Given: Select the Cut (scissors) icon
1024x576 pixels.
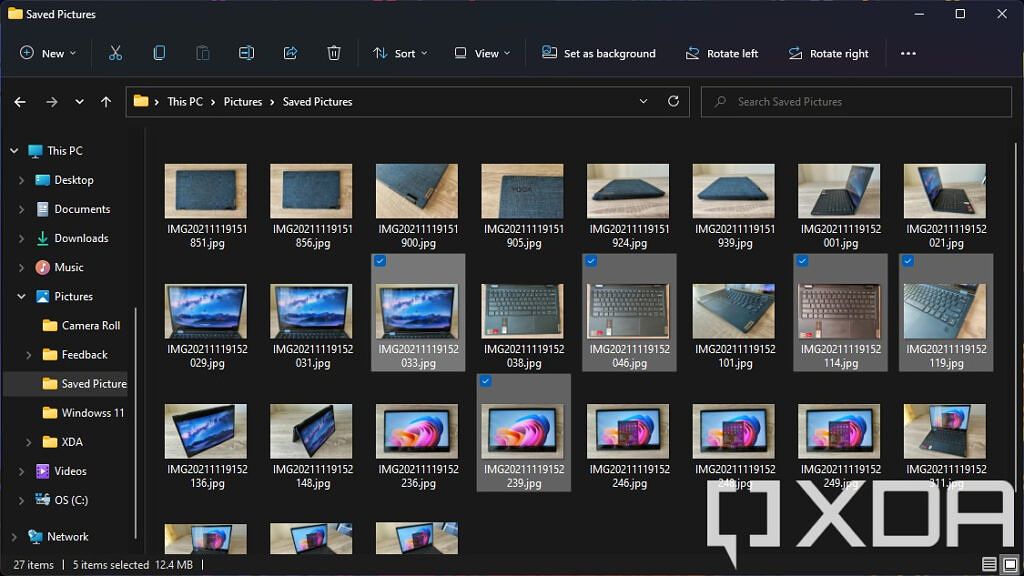Looking at the screenshot, I should pyautogui.click(x=114, y=53).
